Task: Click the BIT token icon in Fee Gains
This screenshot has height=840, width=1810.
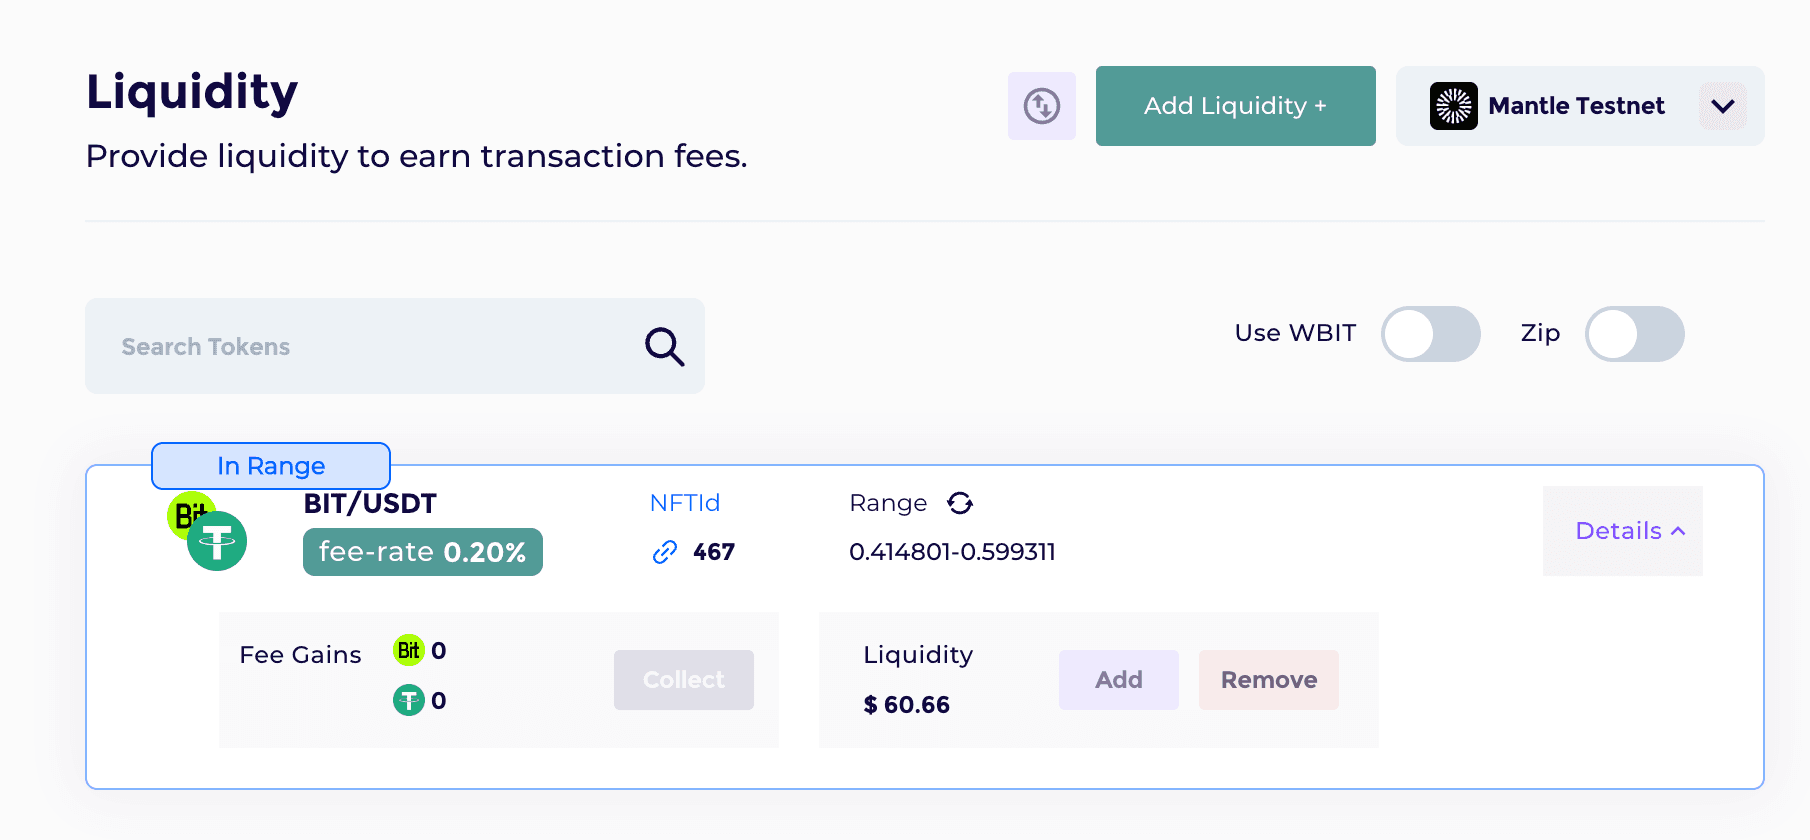Action: point(408,651)
